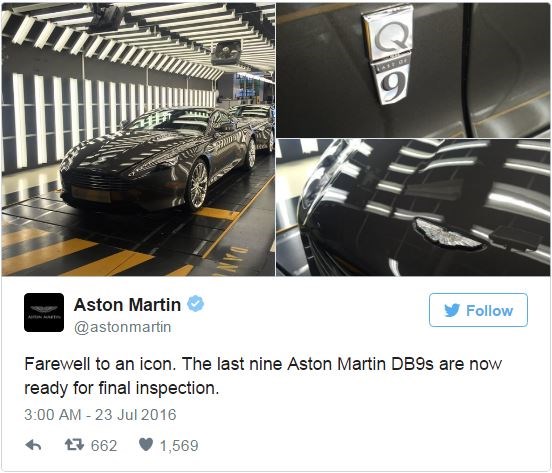
Task: Open the DB9 factory floor photo
Action: pyautogui.click(x=138, y=139)
